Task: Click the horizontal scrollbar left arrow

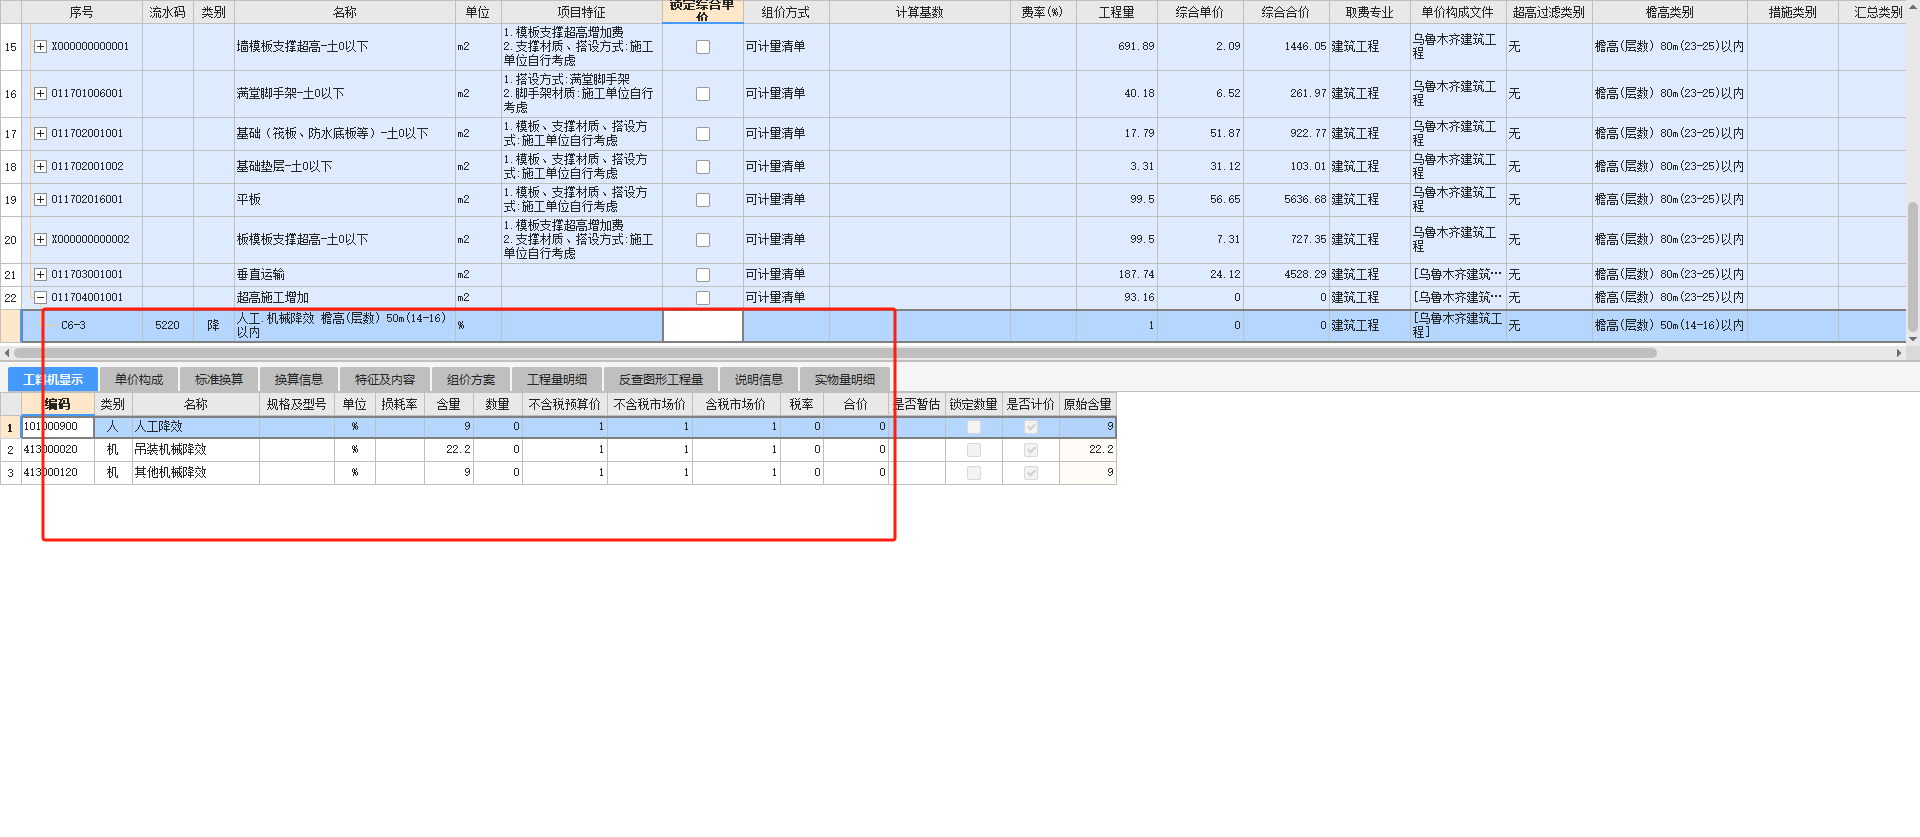Action: [7, 353]
